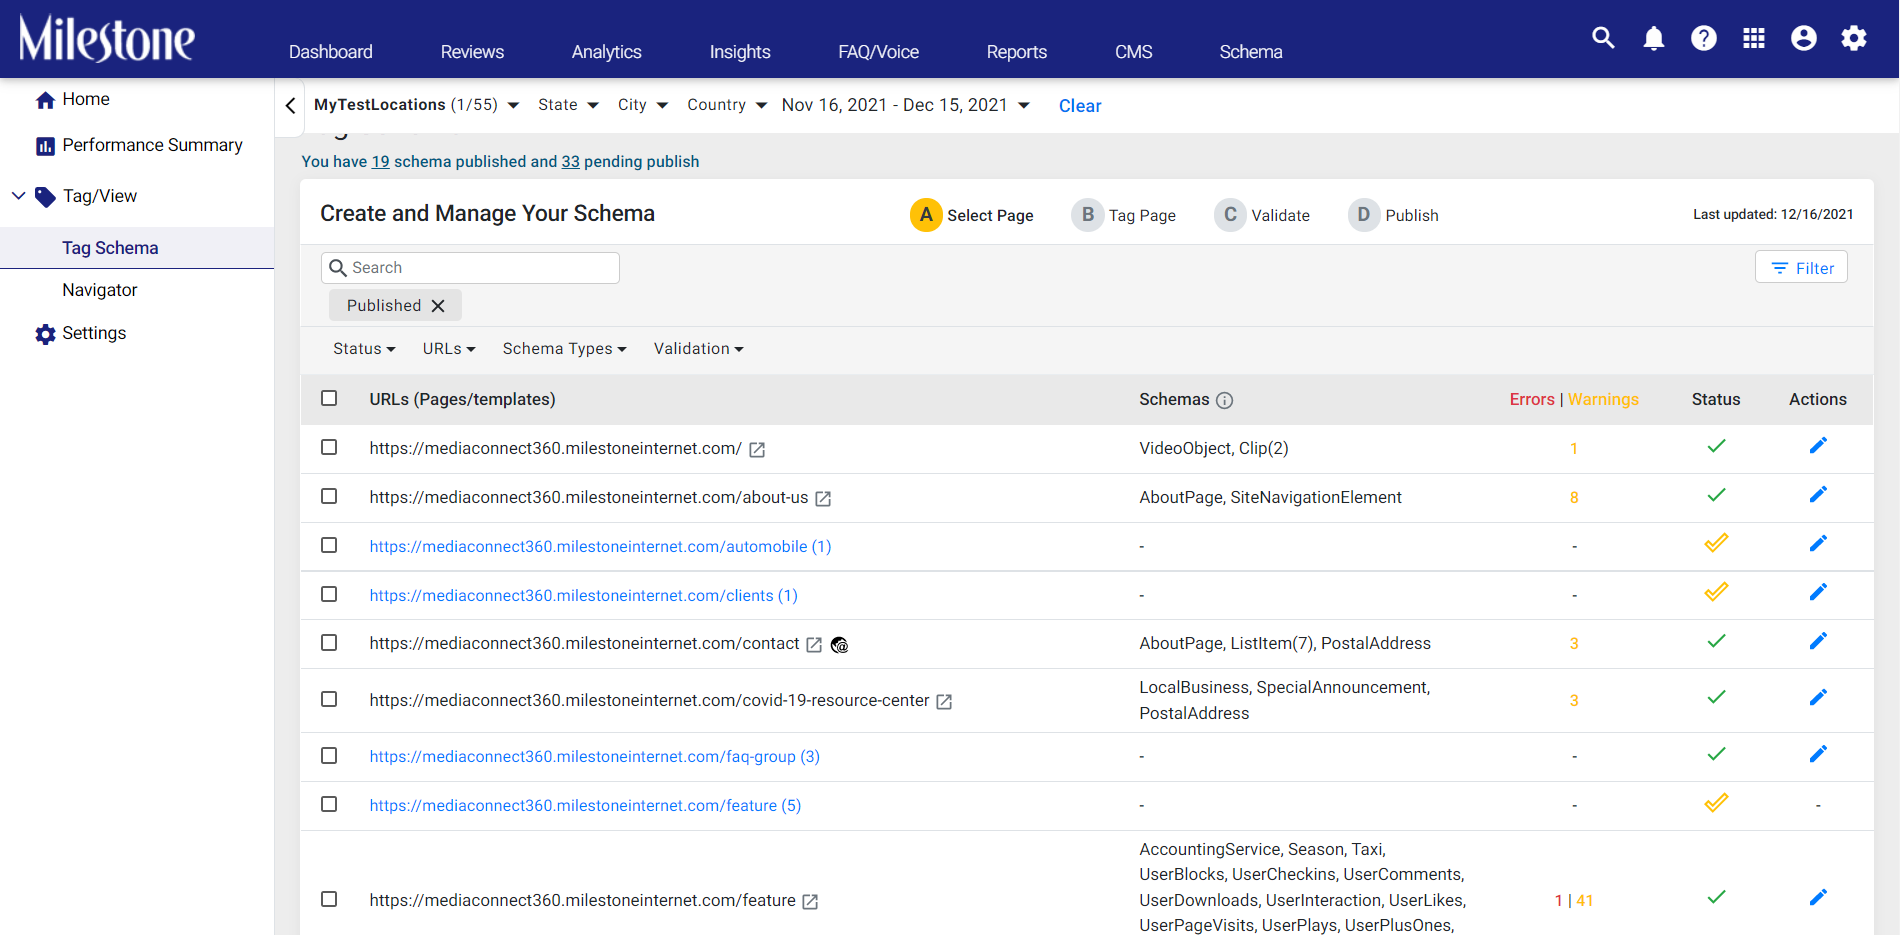The image size is (1900, 935).
Task: Click step A Select Page circle
Action: coord(926,215)
